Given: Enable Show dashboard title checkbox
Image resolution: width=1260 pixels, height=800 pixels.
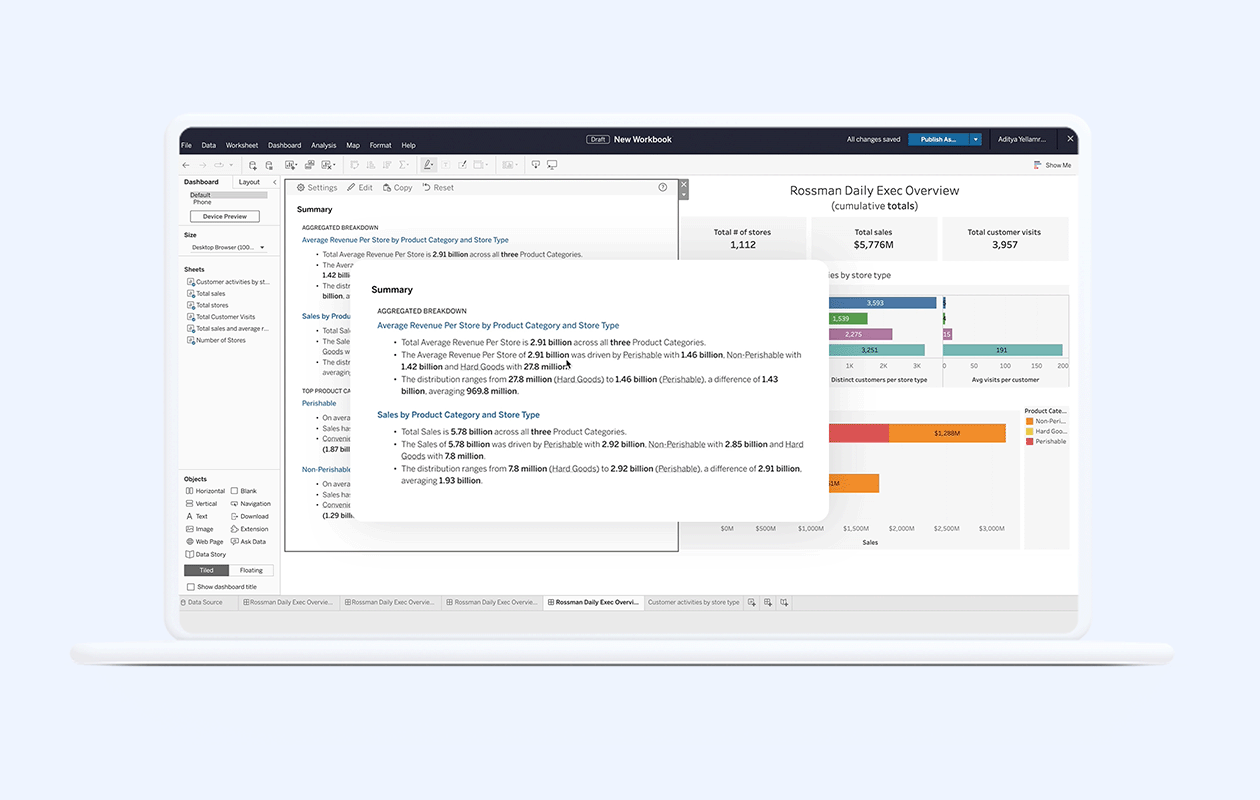Looking at the screenshot, I should (191, 587).
